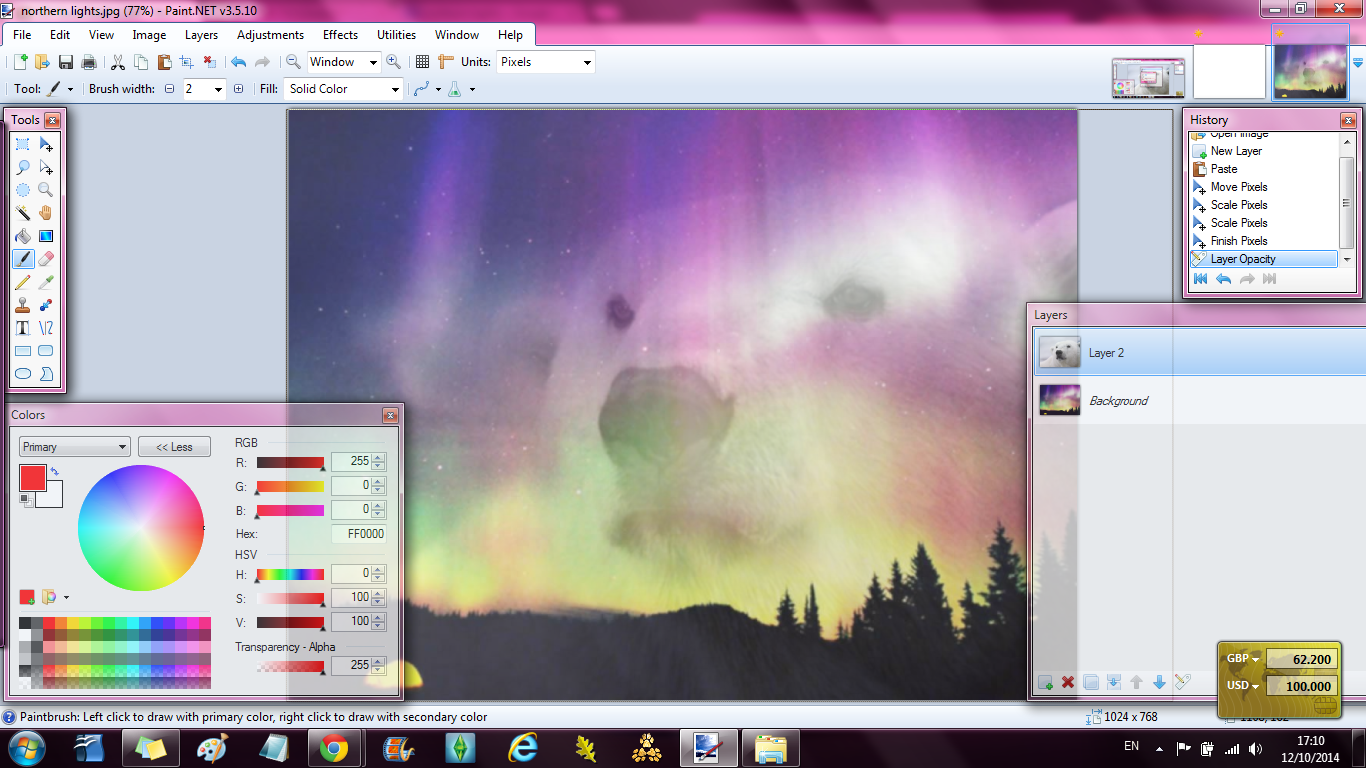The width and height of the screenshot is (1366, 768).
Task: Select the Paint Bucket tool
Action: 23,236
